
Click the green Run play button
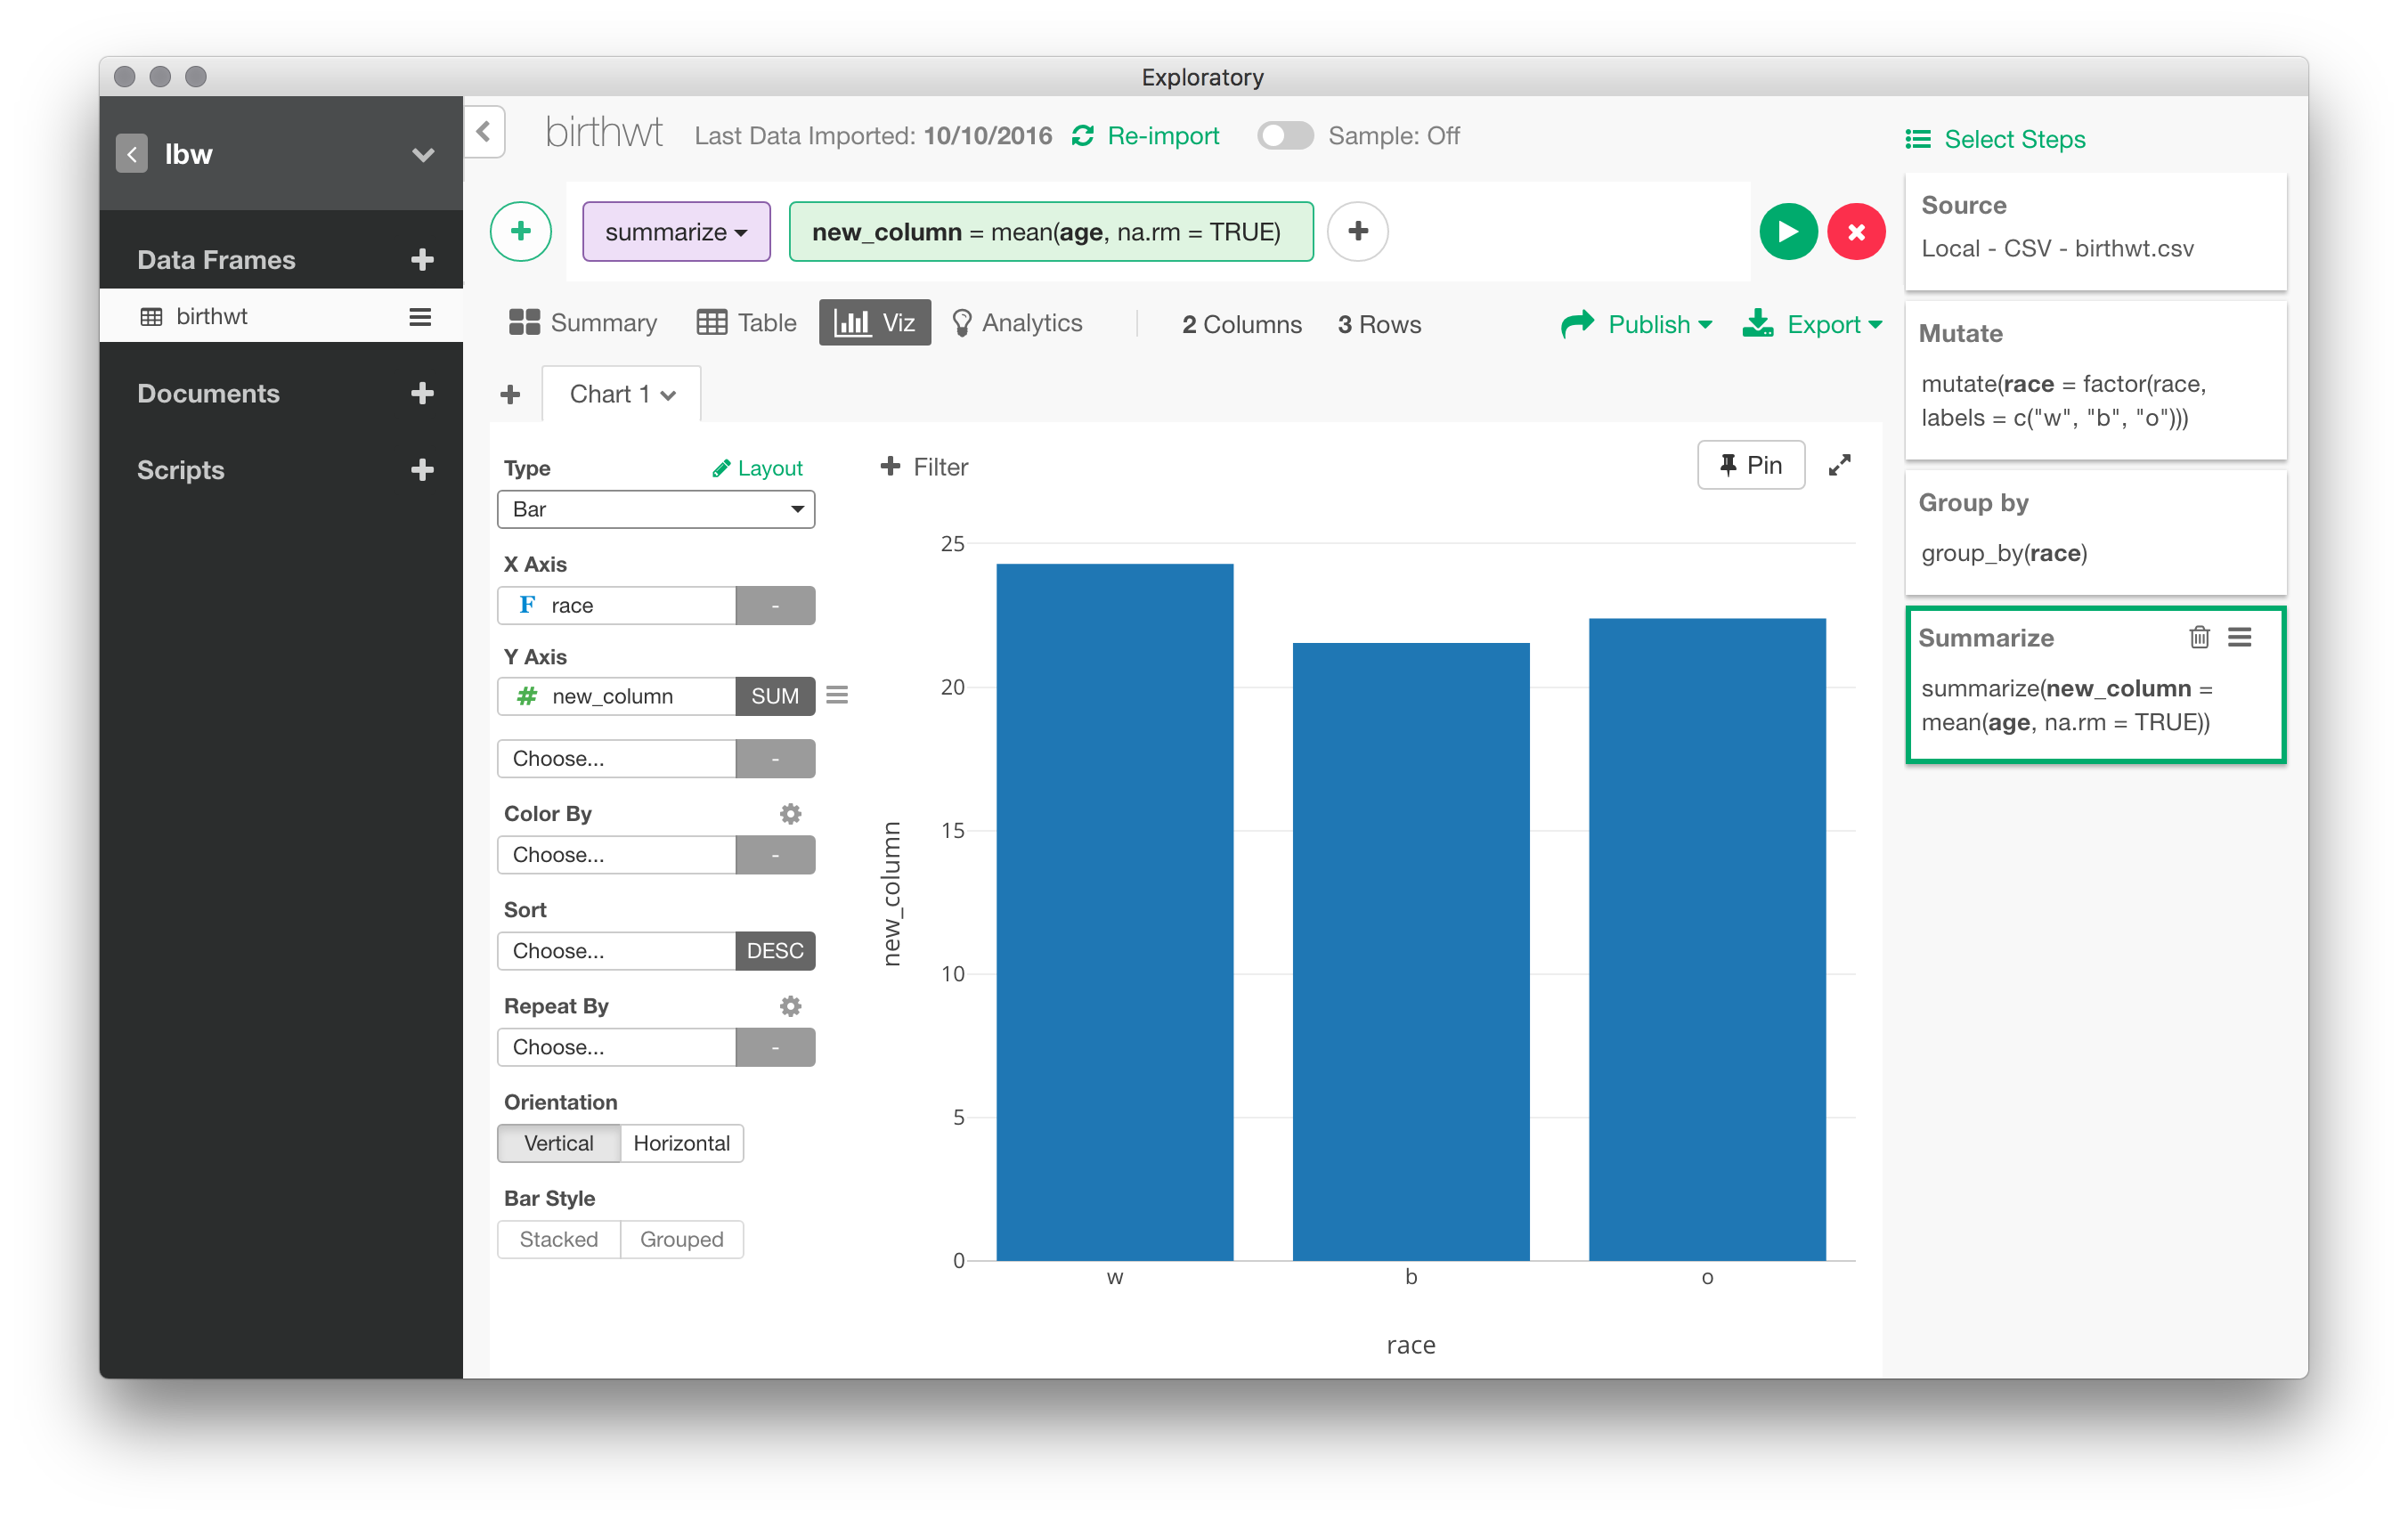(1787, 232)
